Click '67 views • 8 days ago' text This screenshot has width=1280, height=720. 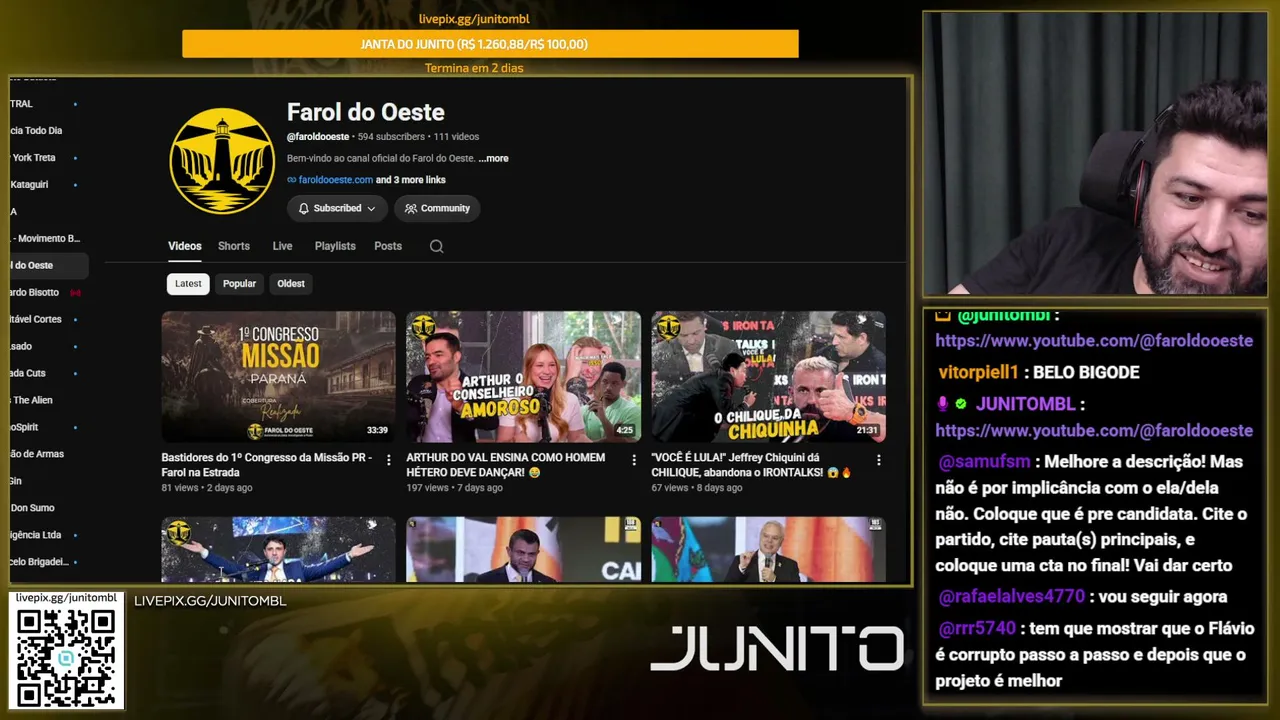point(697,488)
